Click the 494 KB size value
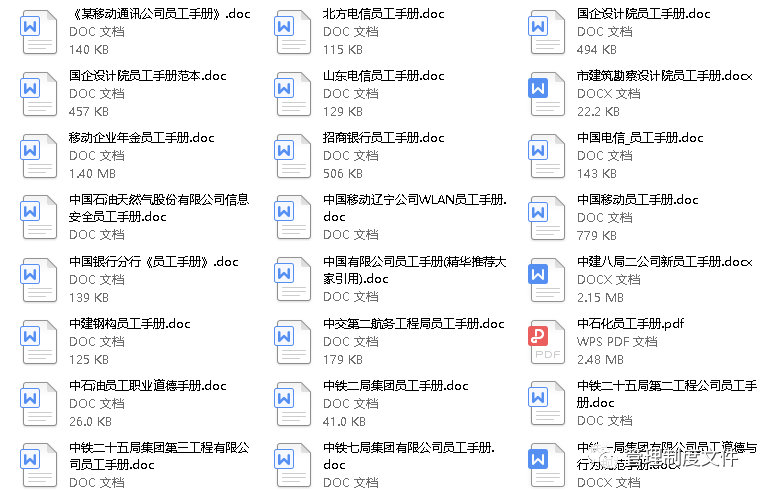This screenshot has height=491, width=763. (x=597, y=49)
